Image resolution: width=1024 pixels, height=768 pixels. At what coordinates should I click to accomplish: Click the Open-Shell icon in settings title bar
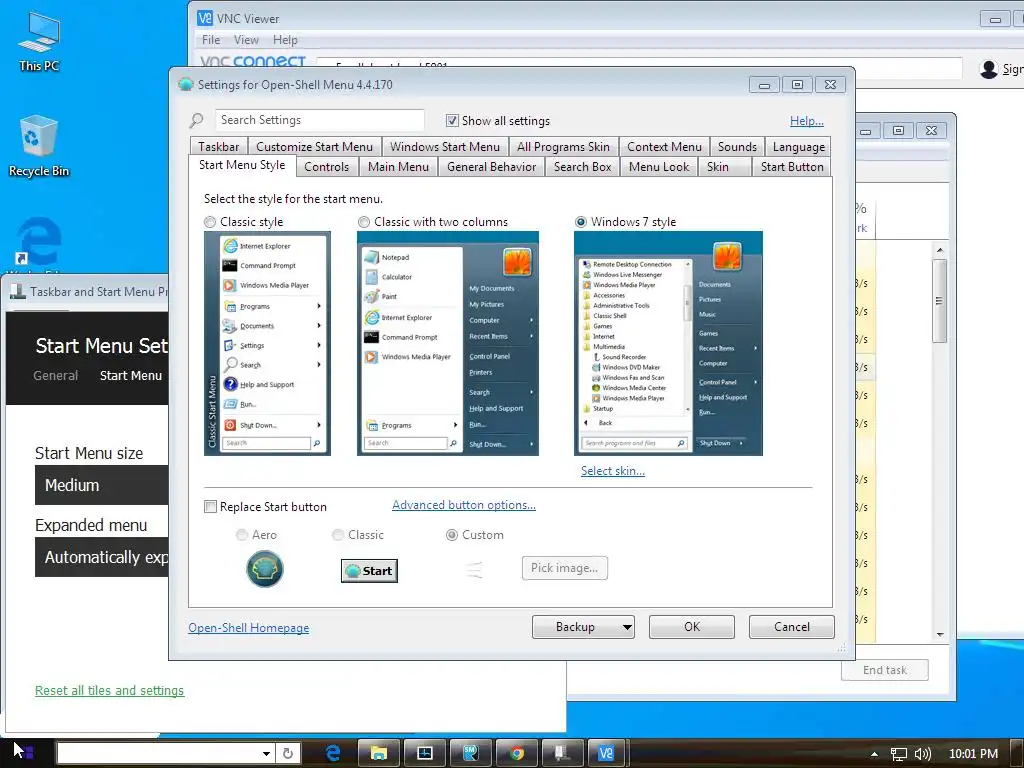[185, 84]
